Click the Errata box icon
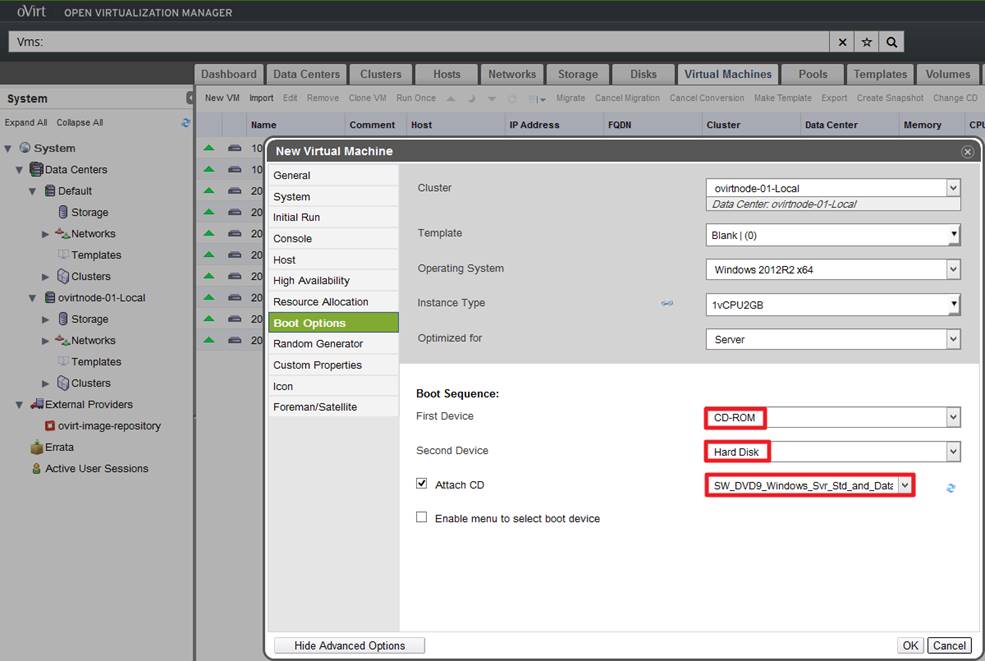Screen dimensions: 985x661 tap(36, 447)
